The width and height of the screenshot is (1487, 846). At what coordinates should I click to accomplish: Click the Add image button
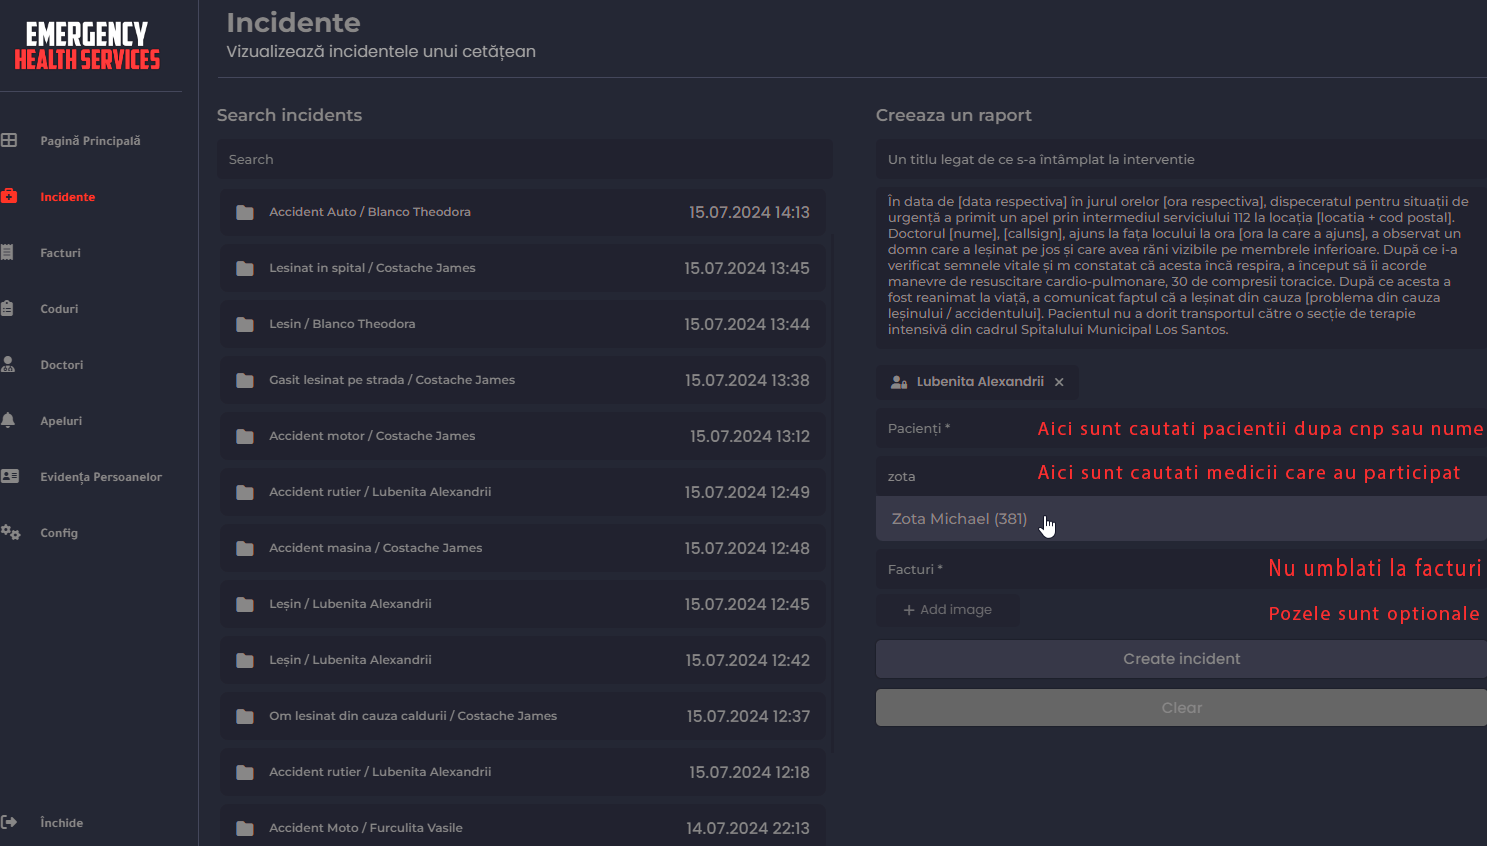click(947, 610)
